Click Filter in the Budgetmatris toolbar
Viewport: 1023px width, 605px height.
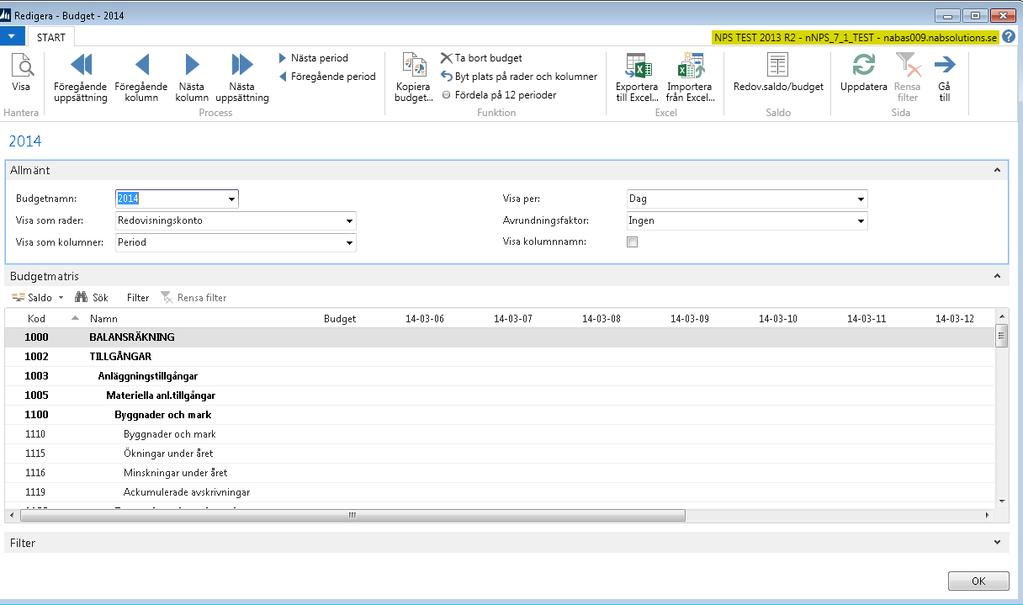[x=138, y=298]
